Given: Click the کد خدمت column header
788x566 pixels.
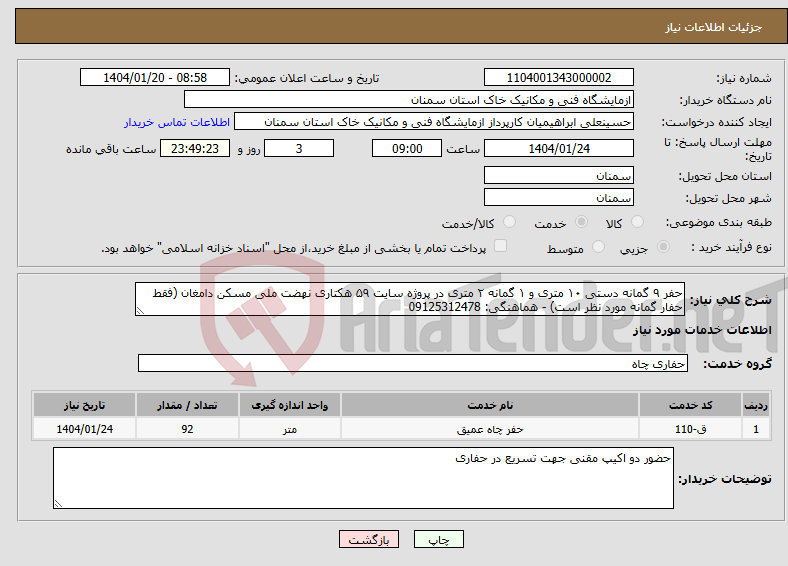Looking at the screenshot, I should click(691, 405).
